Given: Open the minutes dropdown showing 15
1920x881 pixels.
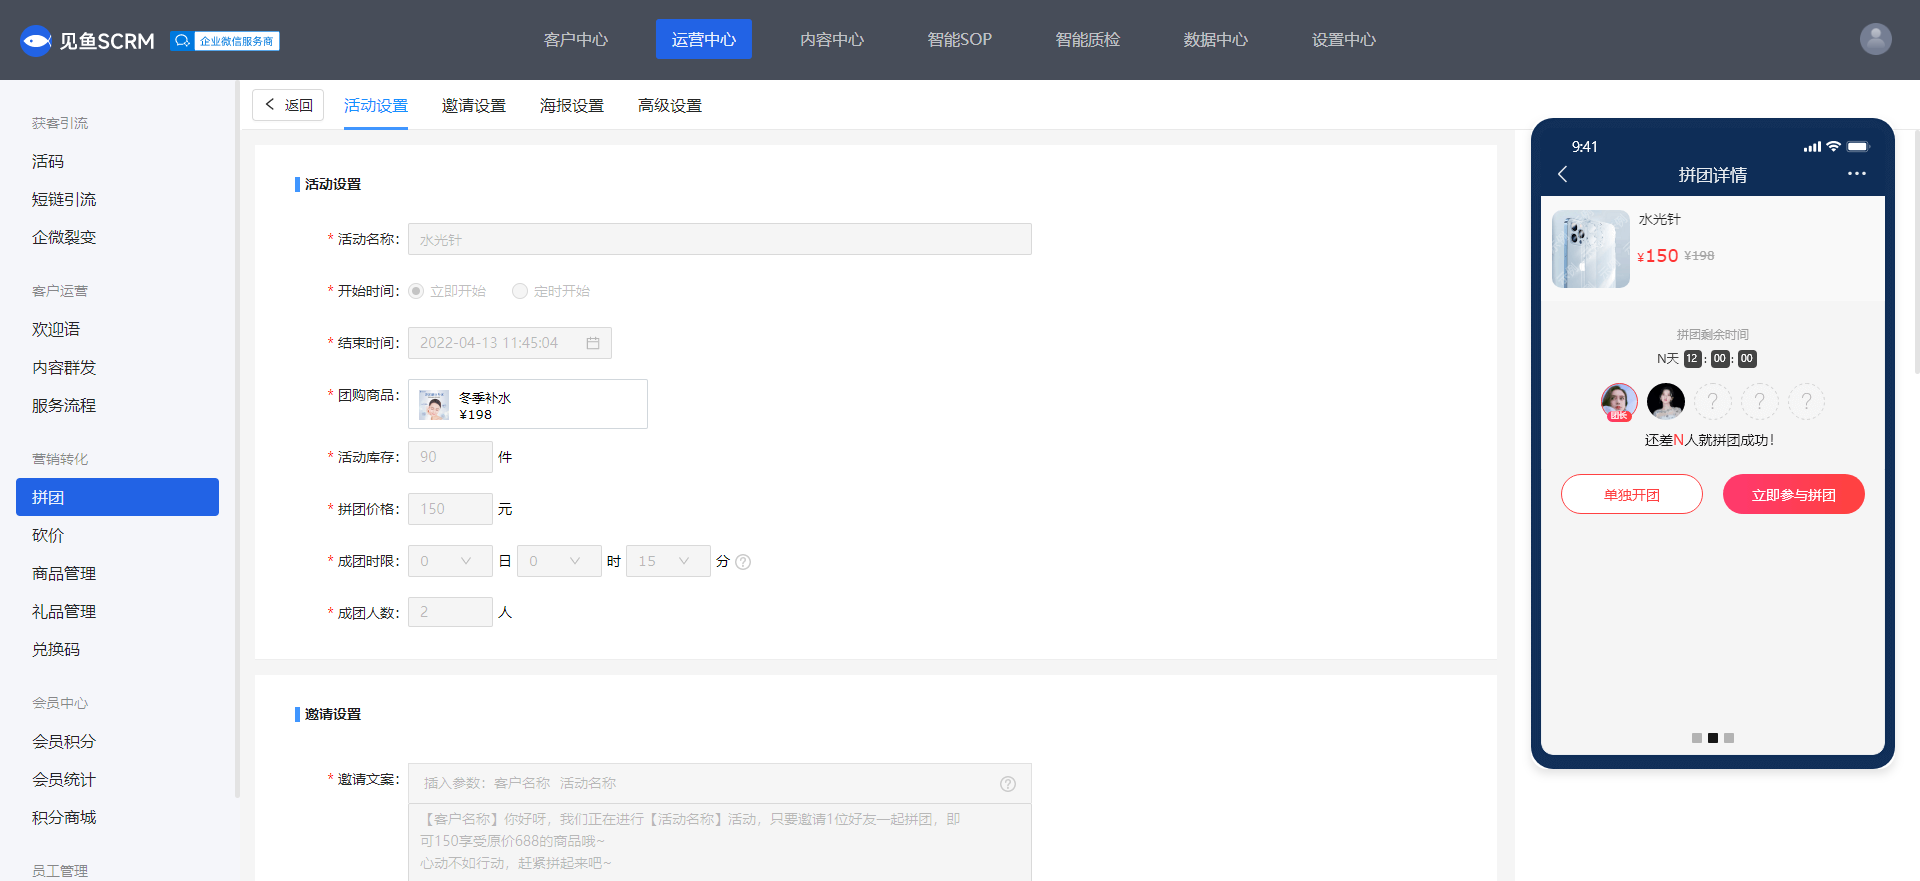Looking at the screenshot, I should tap(668, 561).
